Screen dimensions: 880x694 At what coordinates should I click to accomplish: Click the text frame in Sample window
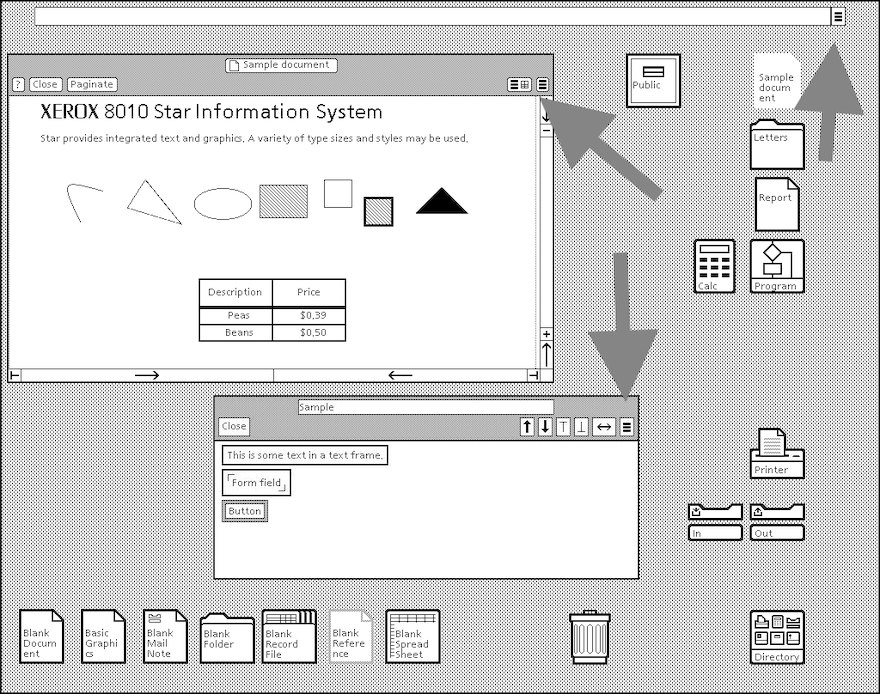click(305, 455)
